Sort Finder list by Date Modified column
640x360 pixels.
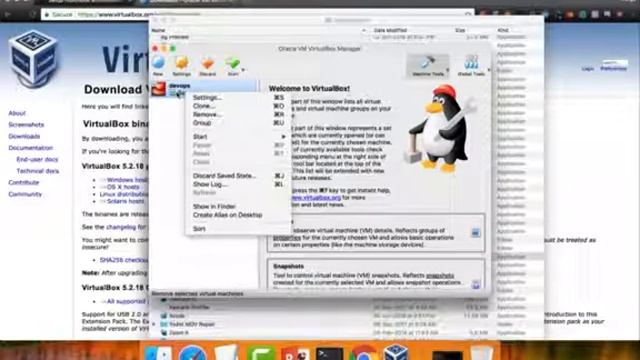pyautogui.click(x=390, y=30)
